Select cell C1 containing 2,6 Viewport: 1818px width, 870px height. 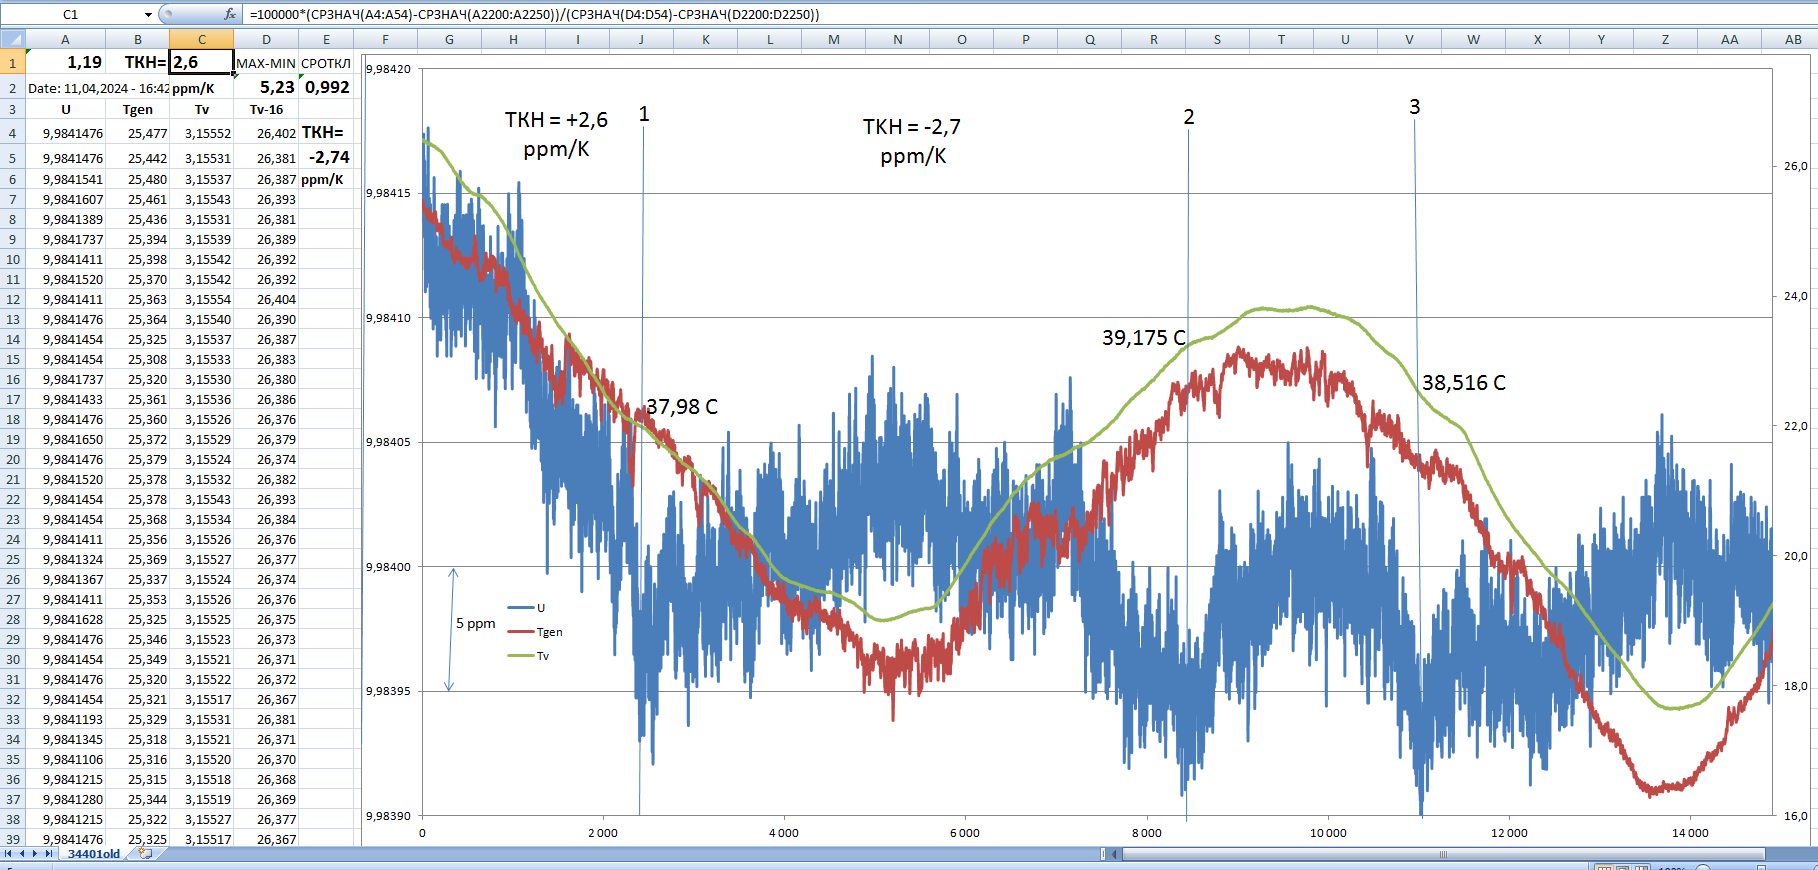click(x=202, y=62)
